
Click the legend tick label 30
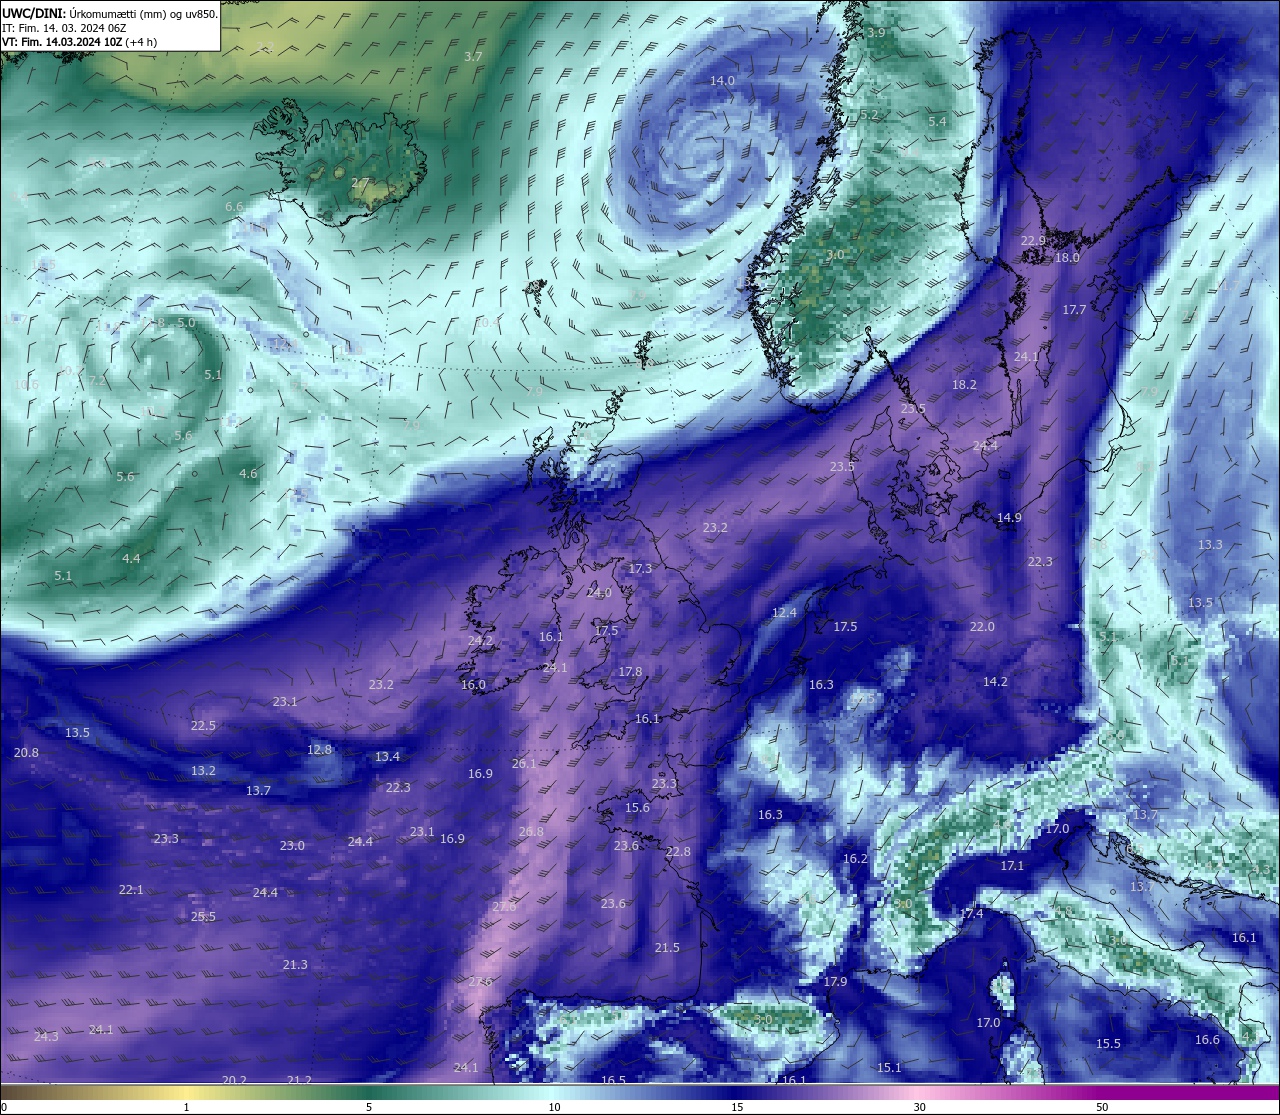[x=919, y=1107]
